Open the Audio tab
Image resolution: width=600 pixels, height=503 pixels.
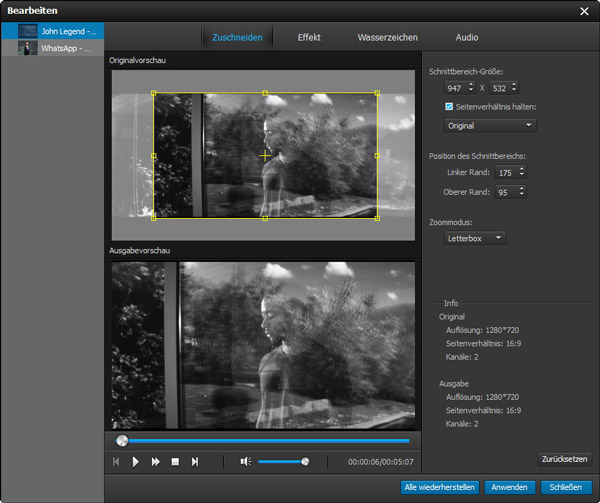click(467, 37)
